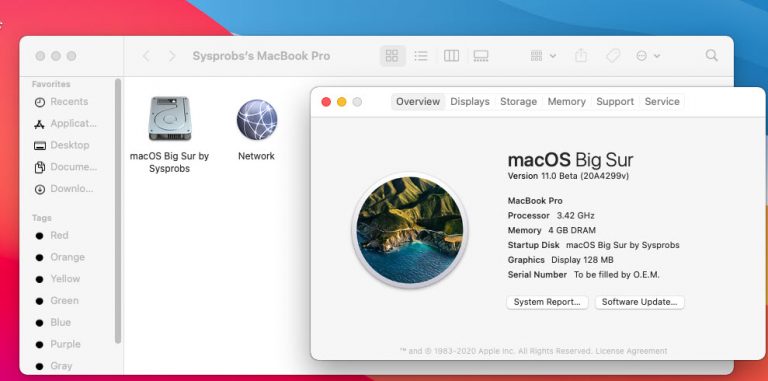768x381 pixels.
Task: Switch Finder to list view
Action: point(421,56)
